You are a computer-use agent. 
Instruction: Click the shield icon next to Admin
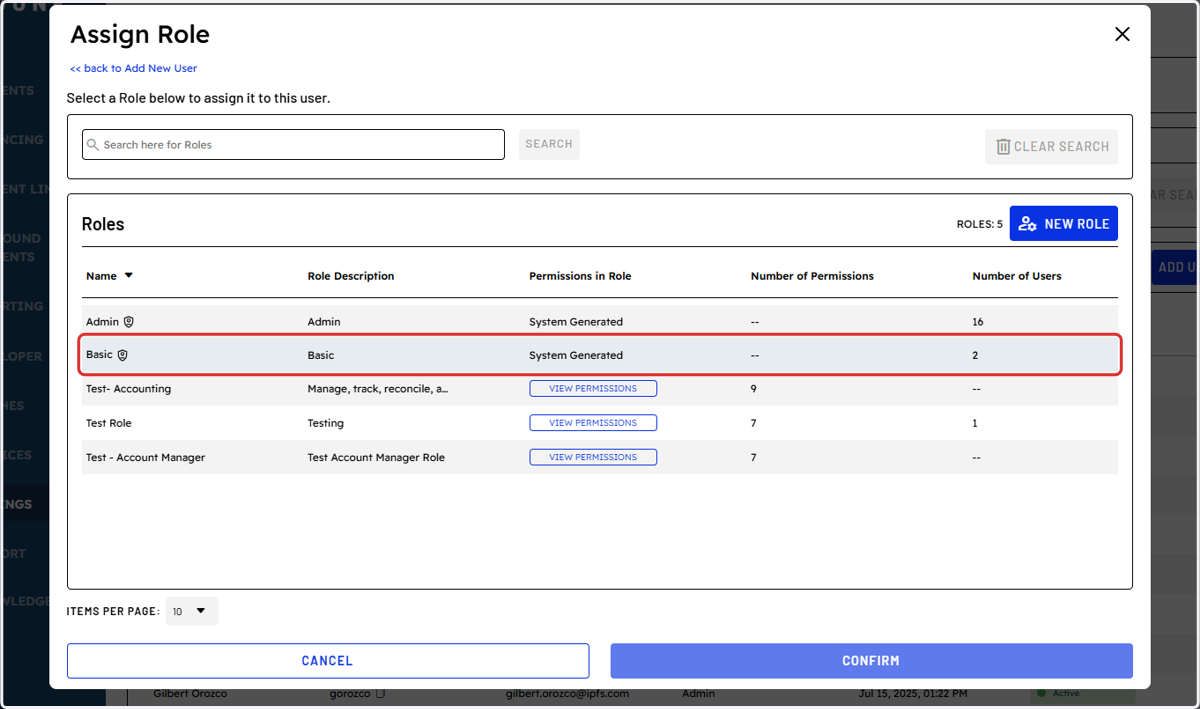click(x=129, y=322)
